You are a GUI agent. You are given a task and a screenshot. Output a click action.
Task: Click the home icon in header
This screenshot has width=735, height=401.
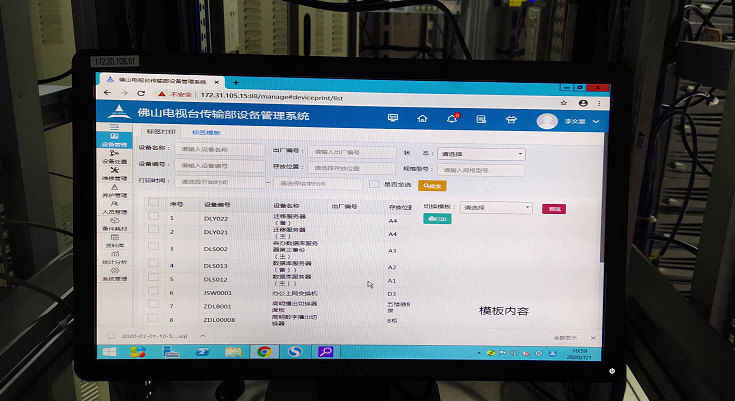coord(423,119)
